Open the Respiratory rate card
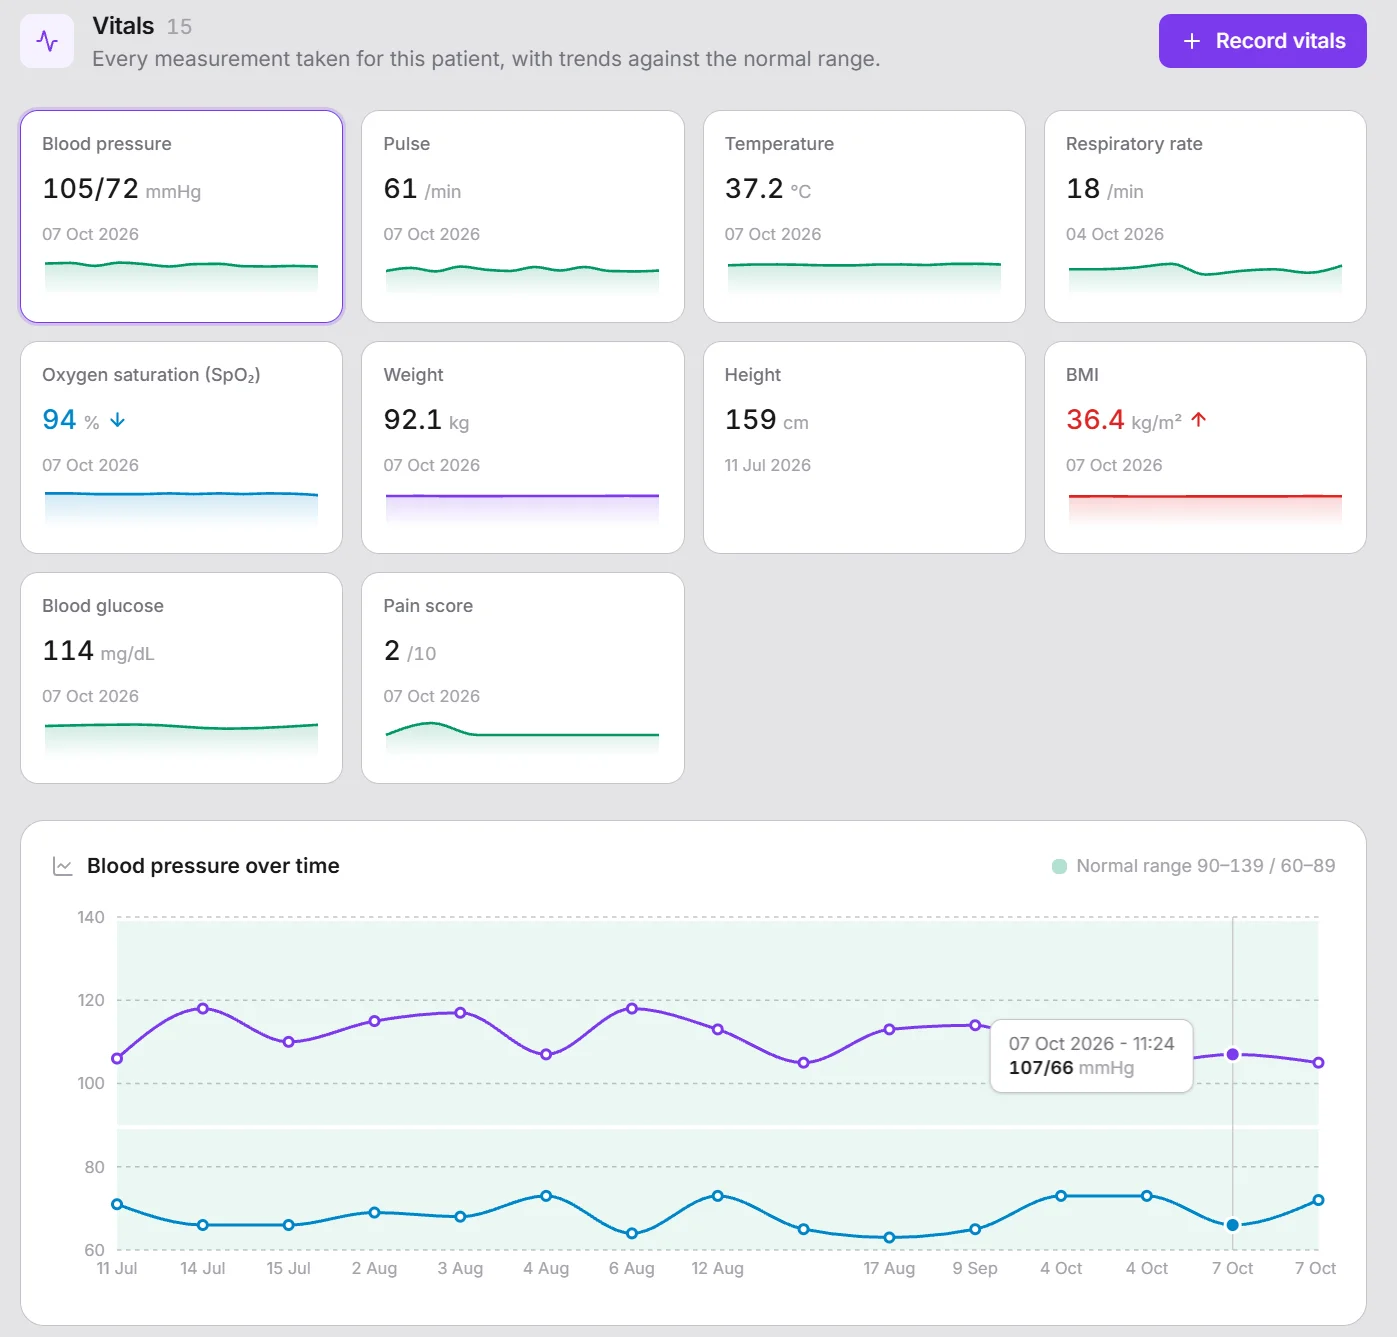1397x1337 pixels. click(x=1205, y=216)
